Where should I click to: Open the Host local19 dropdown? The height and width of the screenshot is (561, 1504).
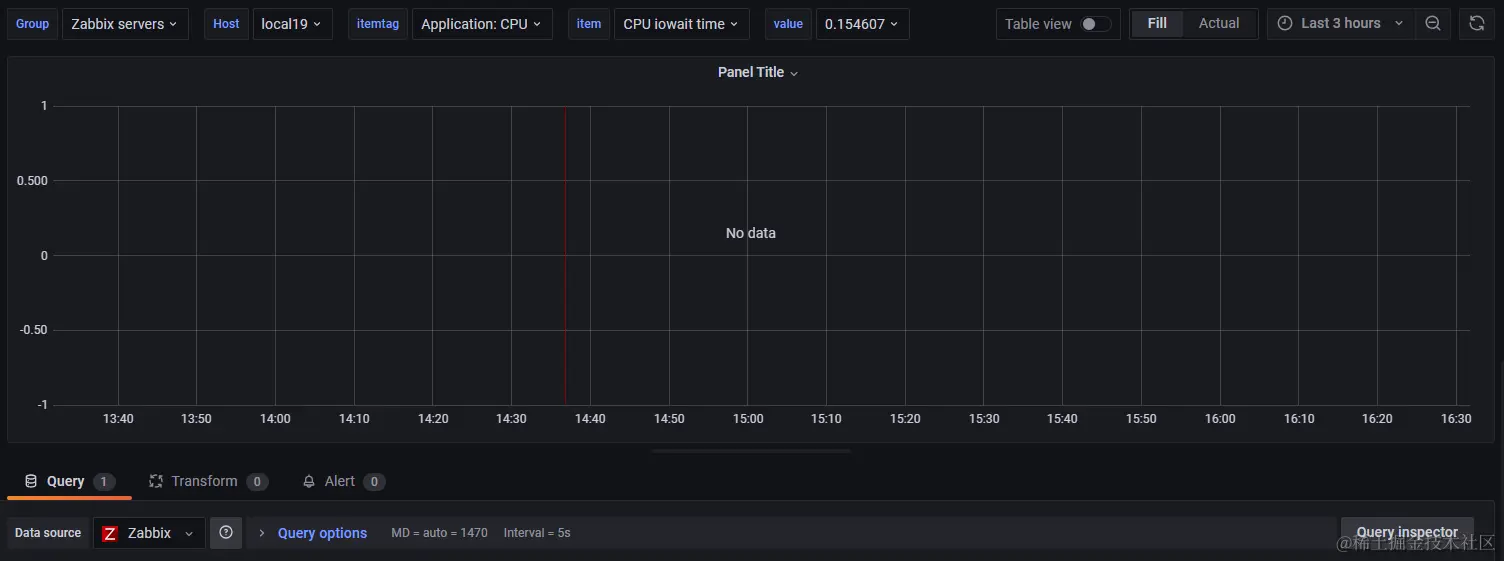(292, 24)
